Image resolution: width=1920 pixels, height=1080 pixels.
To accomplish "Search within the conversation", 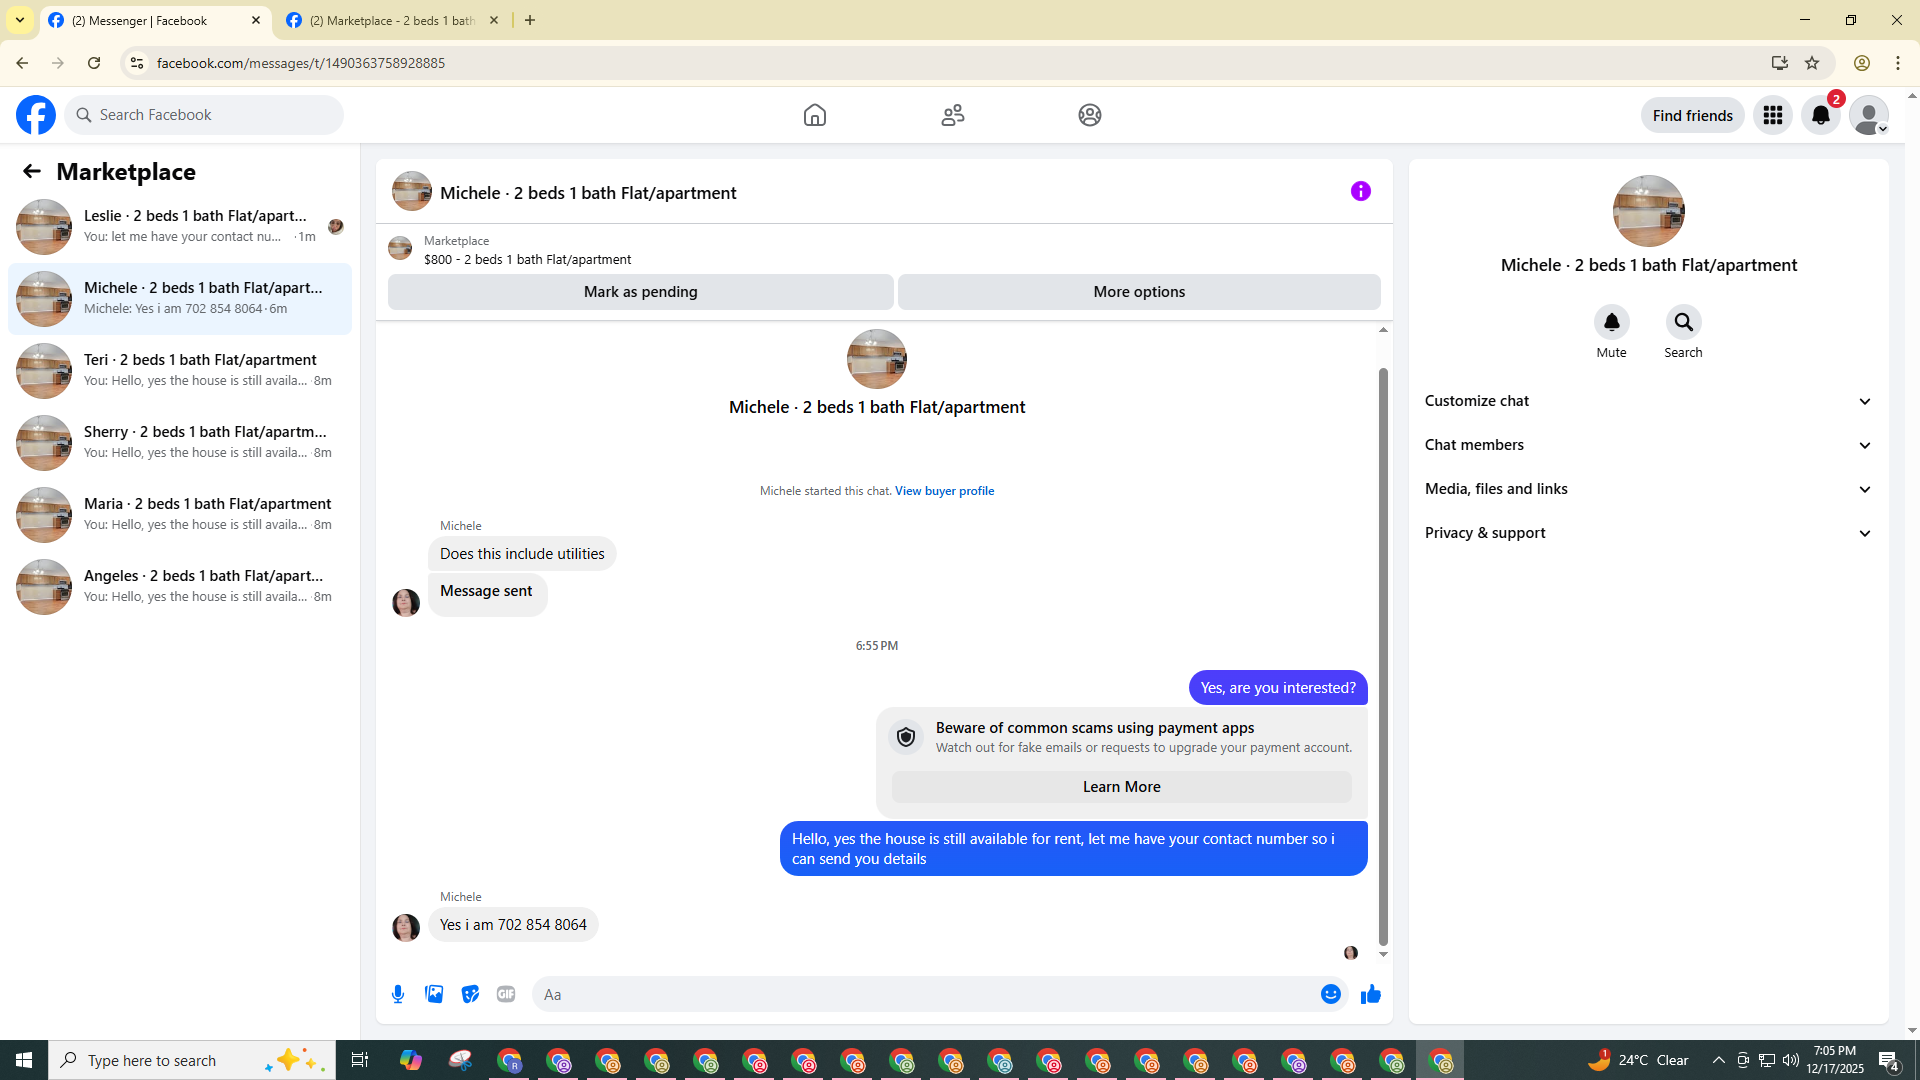I will pyautogui.click(x=1683, y=323).
